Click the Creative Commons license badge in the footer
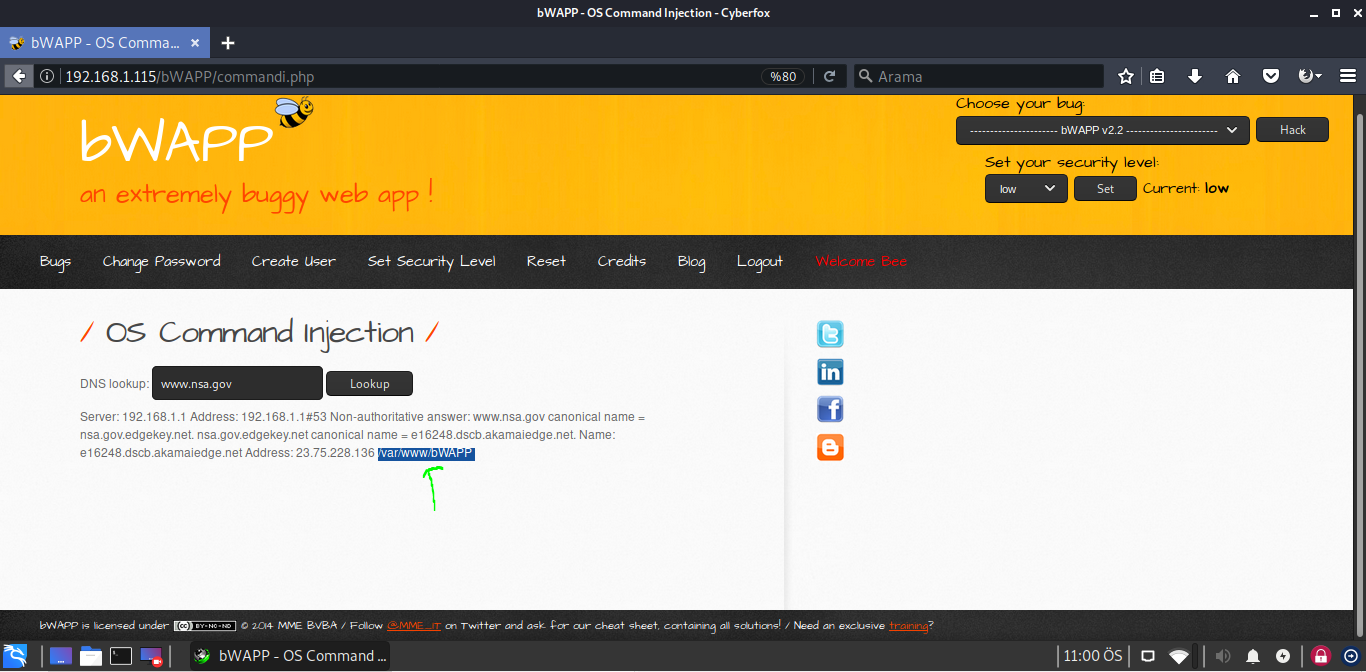The width and height of the screenshot is (1366, 672). (205, 626)
